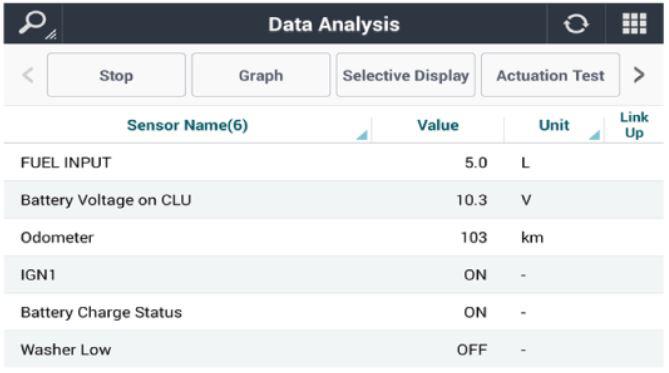The height and width of the screenshot is (373, 669).
Task: Select the Washer Low row
Action: [x=334, y=349]
